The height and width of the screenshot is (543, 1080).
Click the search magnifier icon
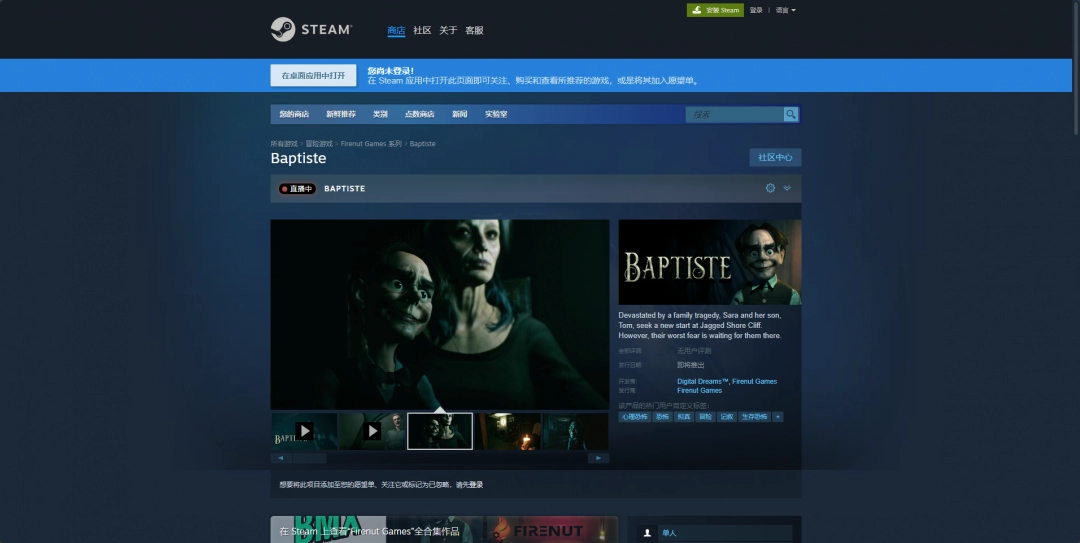pyautogui.click(x=791, y=114)
